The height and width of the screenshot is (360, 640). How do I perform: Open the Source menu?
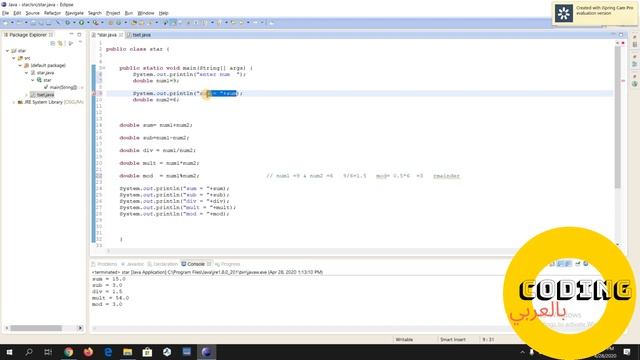(33, 13)
